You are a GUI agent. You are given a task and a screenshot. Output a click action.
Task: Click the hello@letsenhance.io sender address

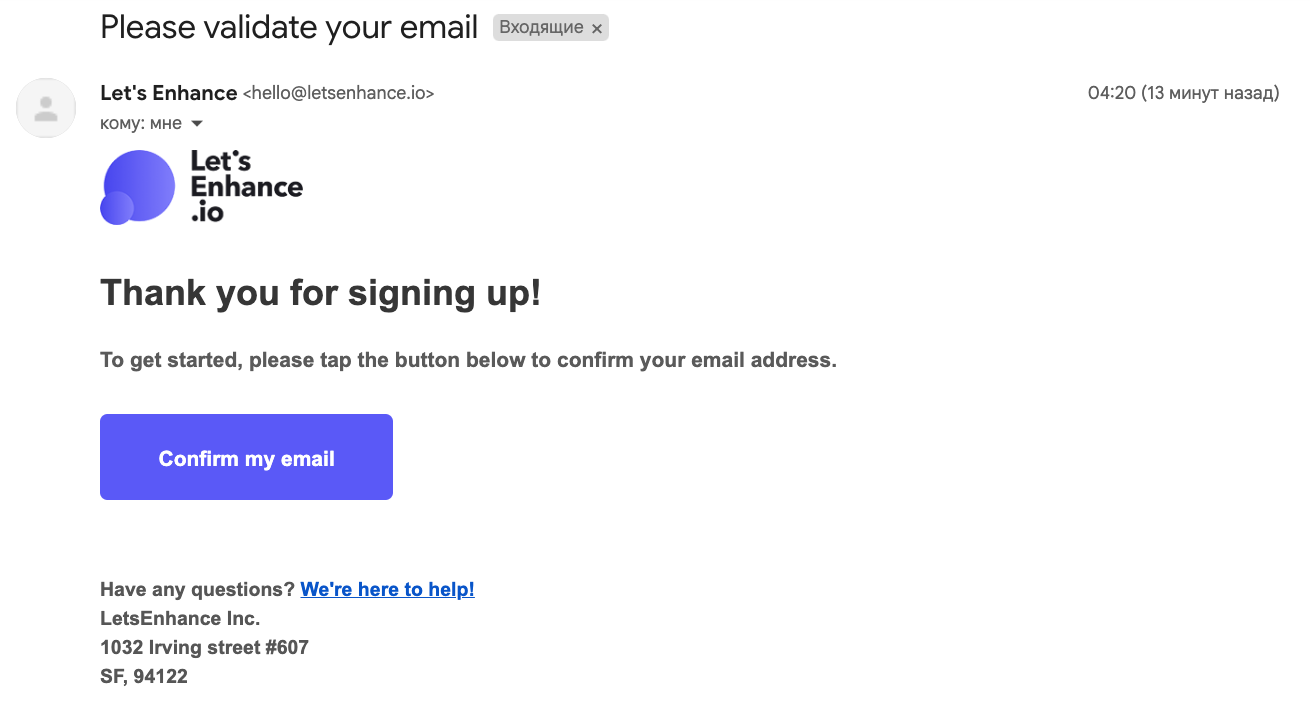click(338, 94)
